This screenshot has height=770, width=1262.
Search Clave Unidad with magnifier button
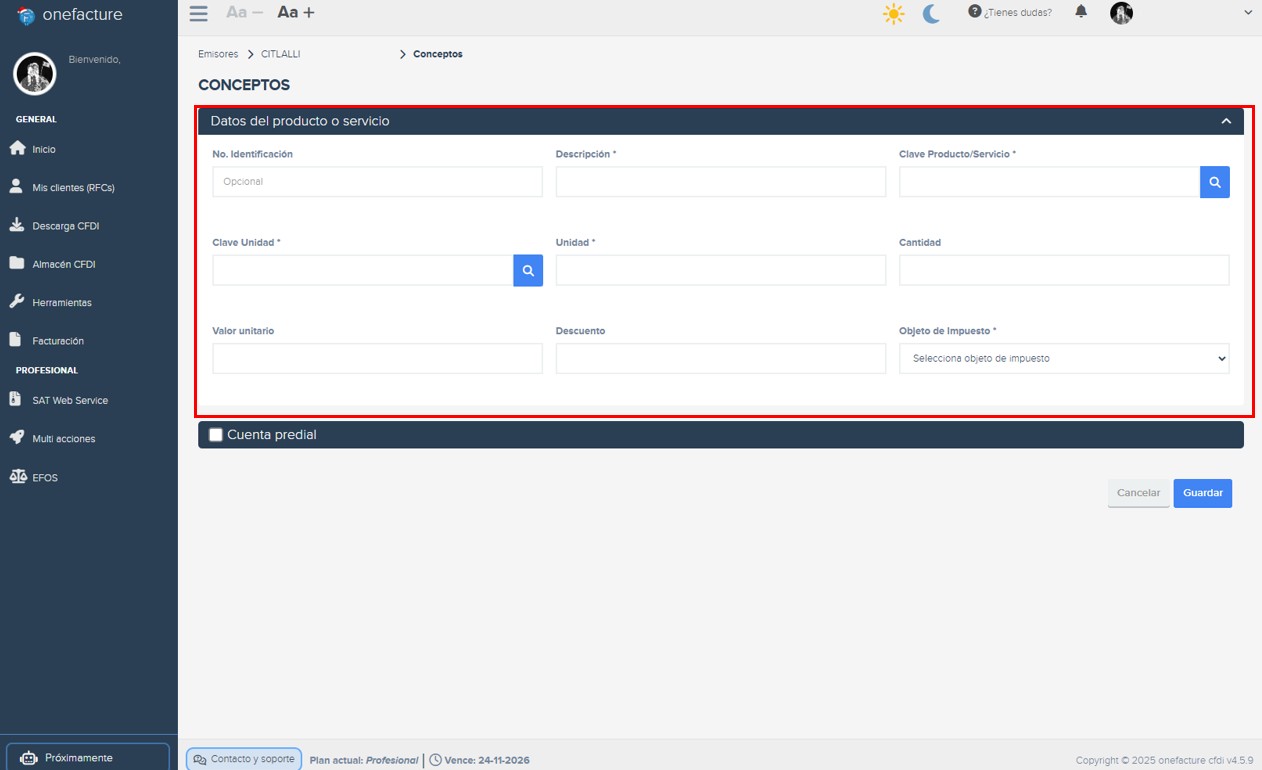pos(528,271)
